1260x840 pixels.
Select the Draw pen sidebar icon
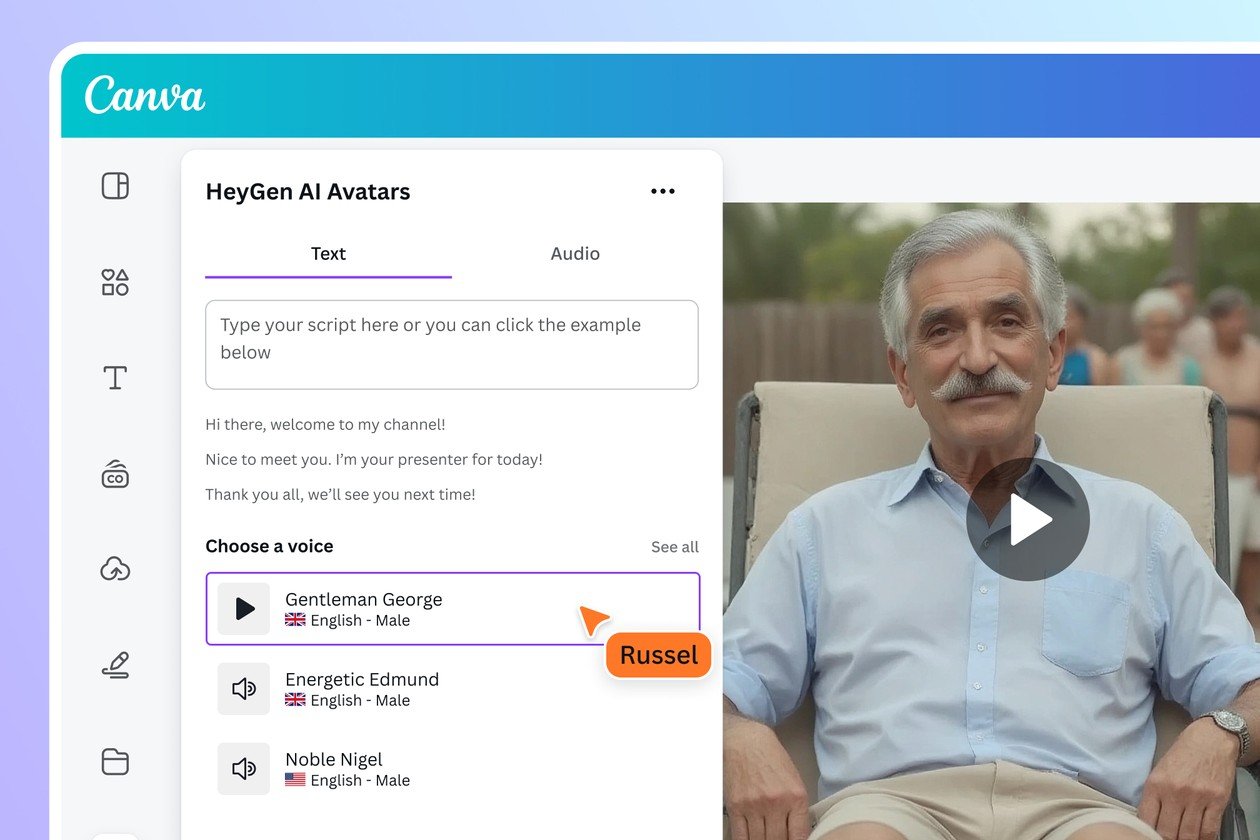pyautogui.click(x=115, y=665)
